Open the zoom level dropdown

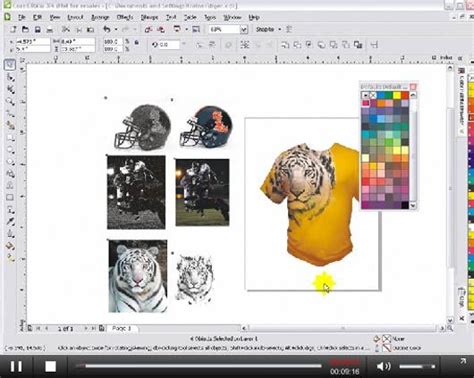(244, 30)
